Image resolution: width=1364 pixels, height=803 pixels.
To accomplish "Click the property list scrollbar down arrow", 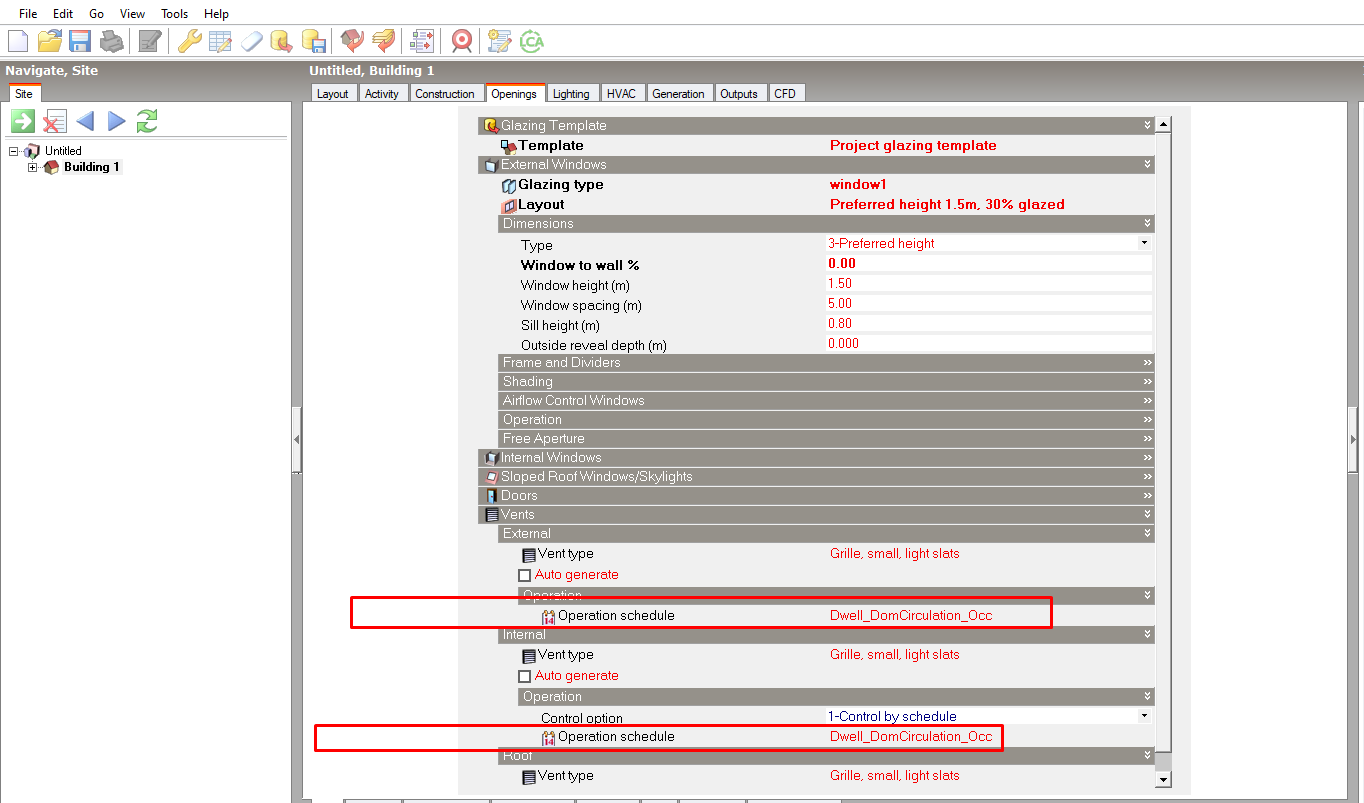I will tap(1163, 779).
